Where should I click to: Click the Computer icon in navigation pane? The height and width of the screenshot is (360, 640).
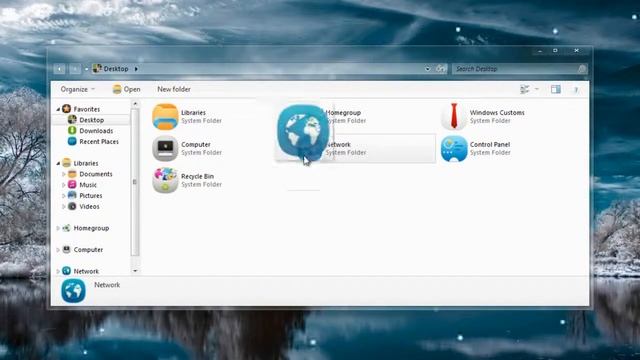click(x=67, y=249)
